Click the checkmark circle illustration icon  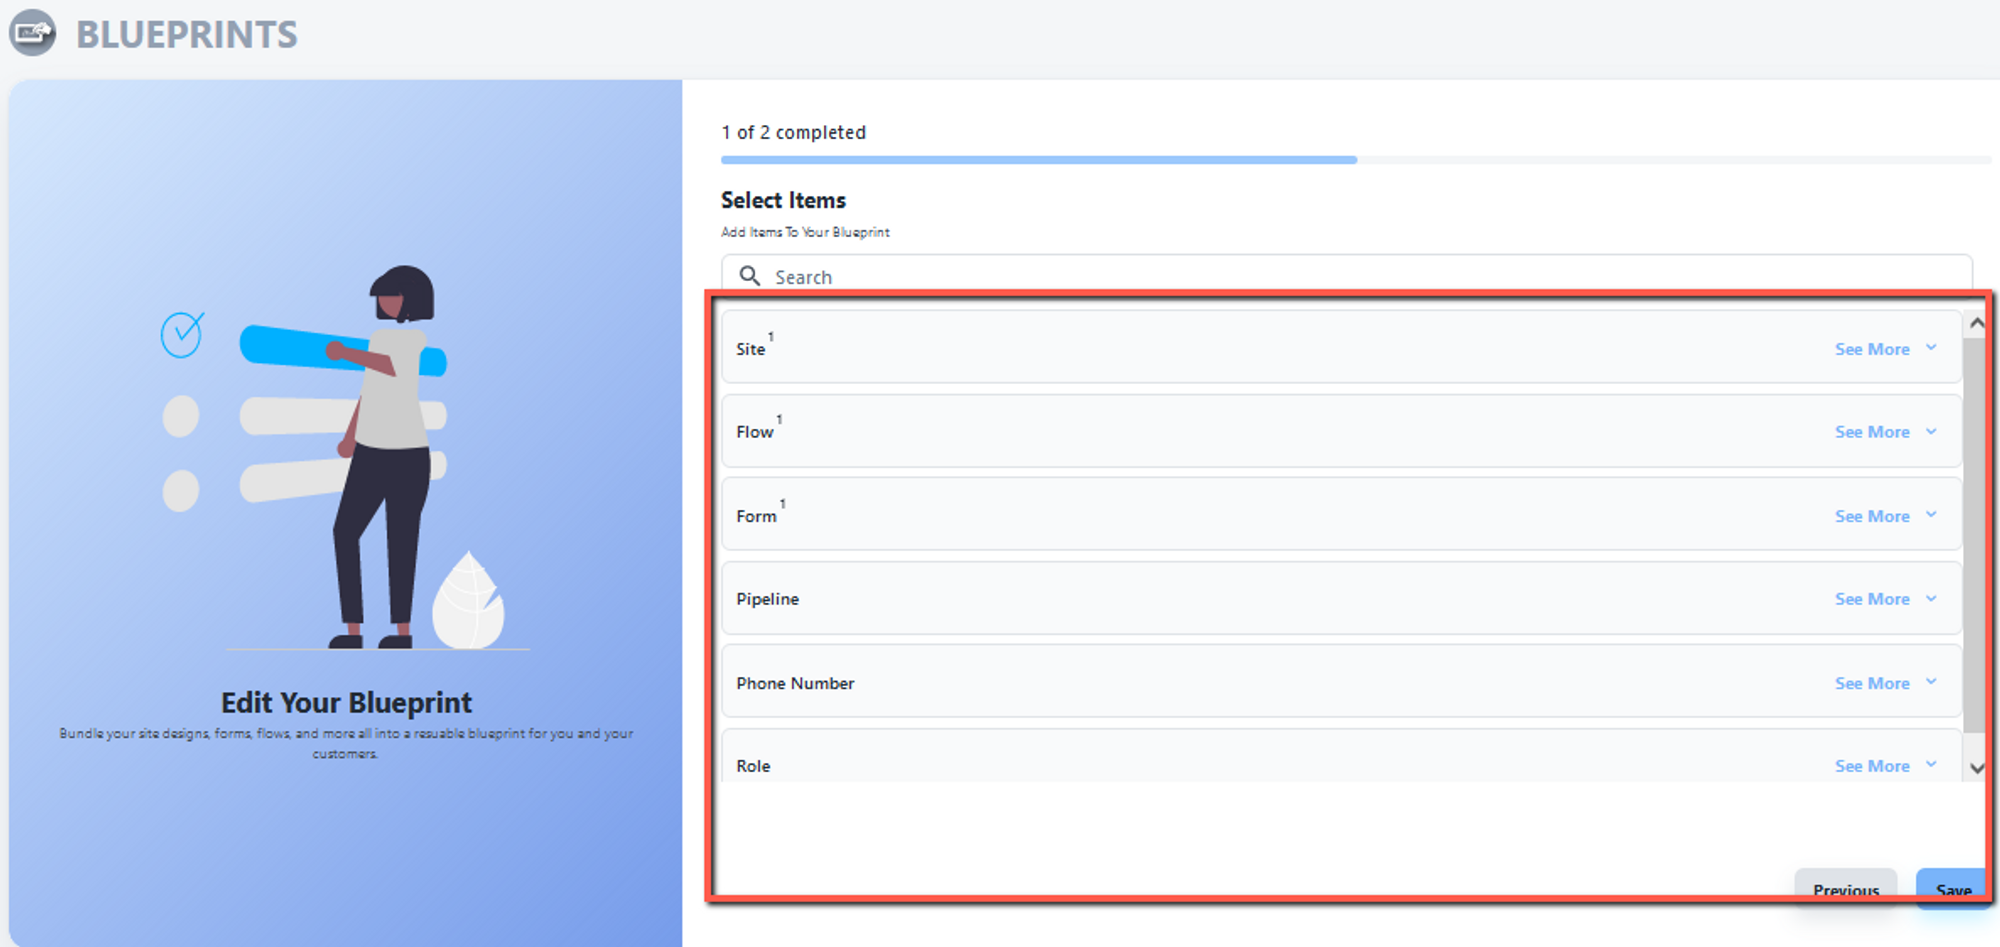tap(182, 335)
